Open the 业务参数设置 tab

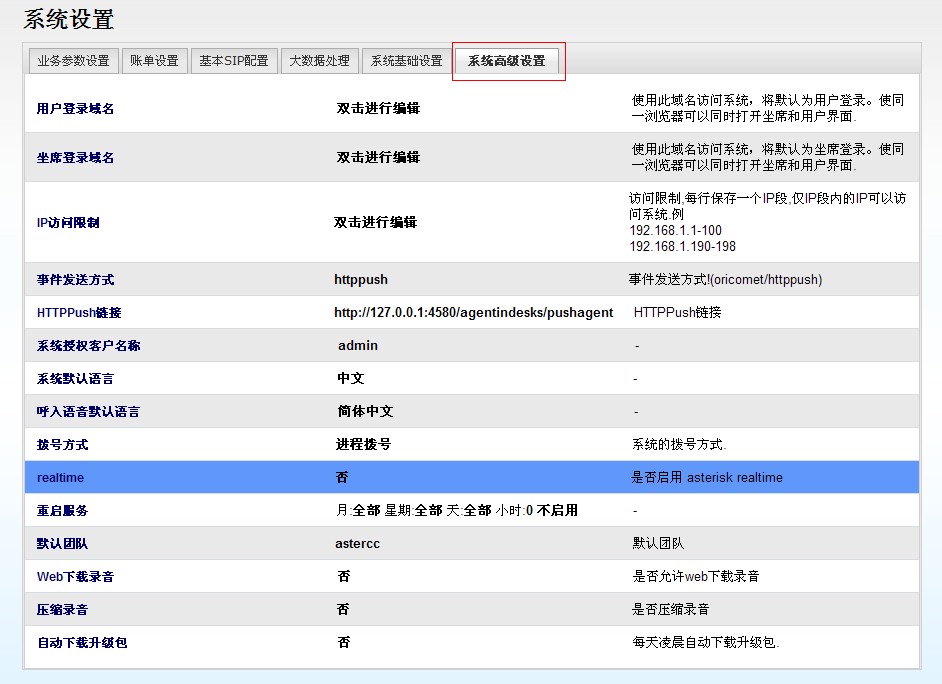pyautogui.click(x=73, y=60)
